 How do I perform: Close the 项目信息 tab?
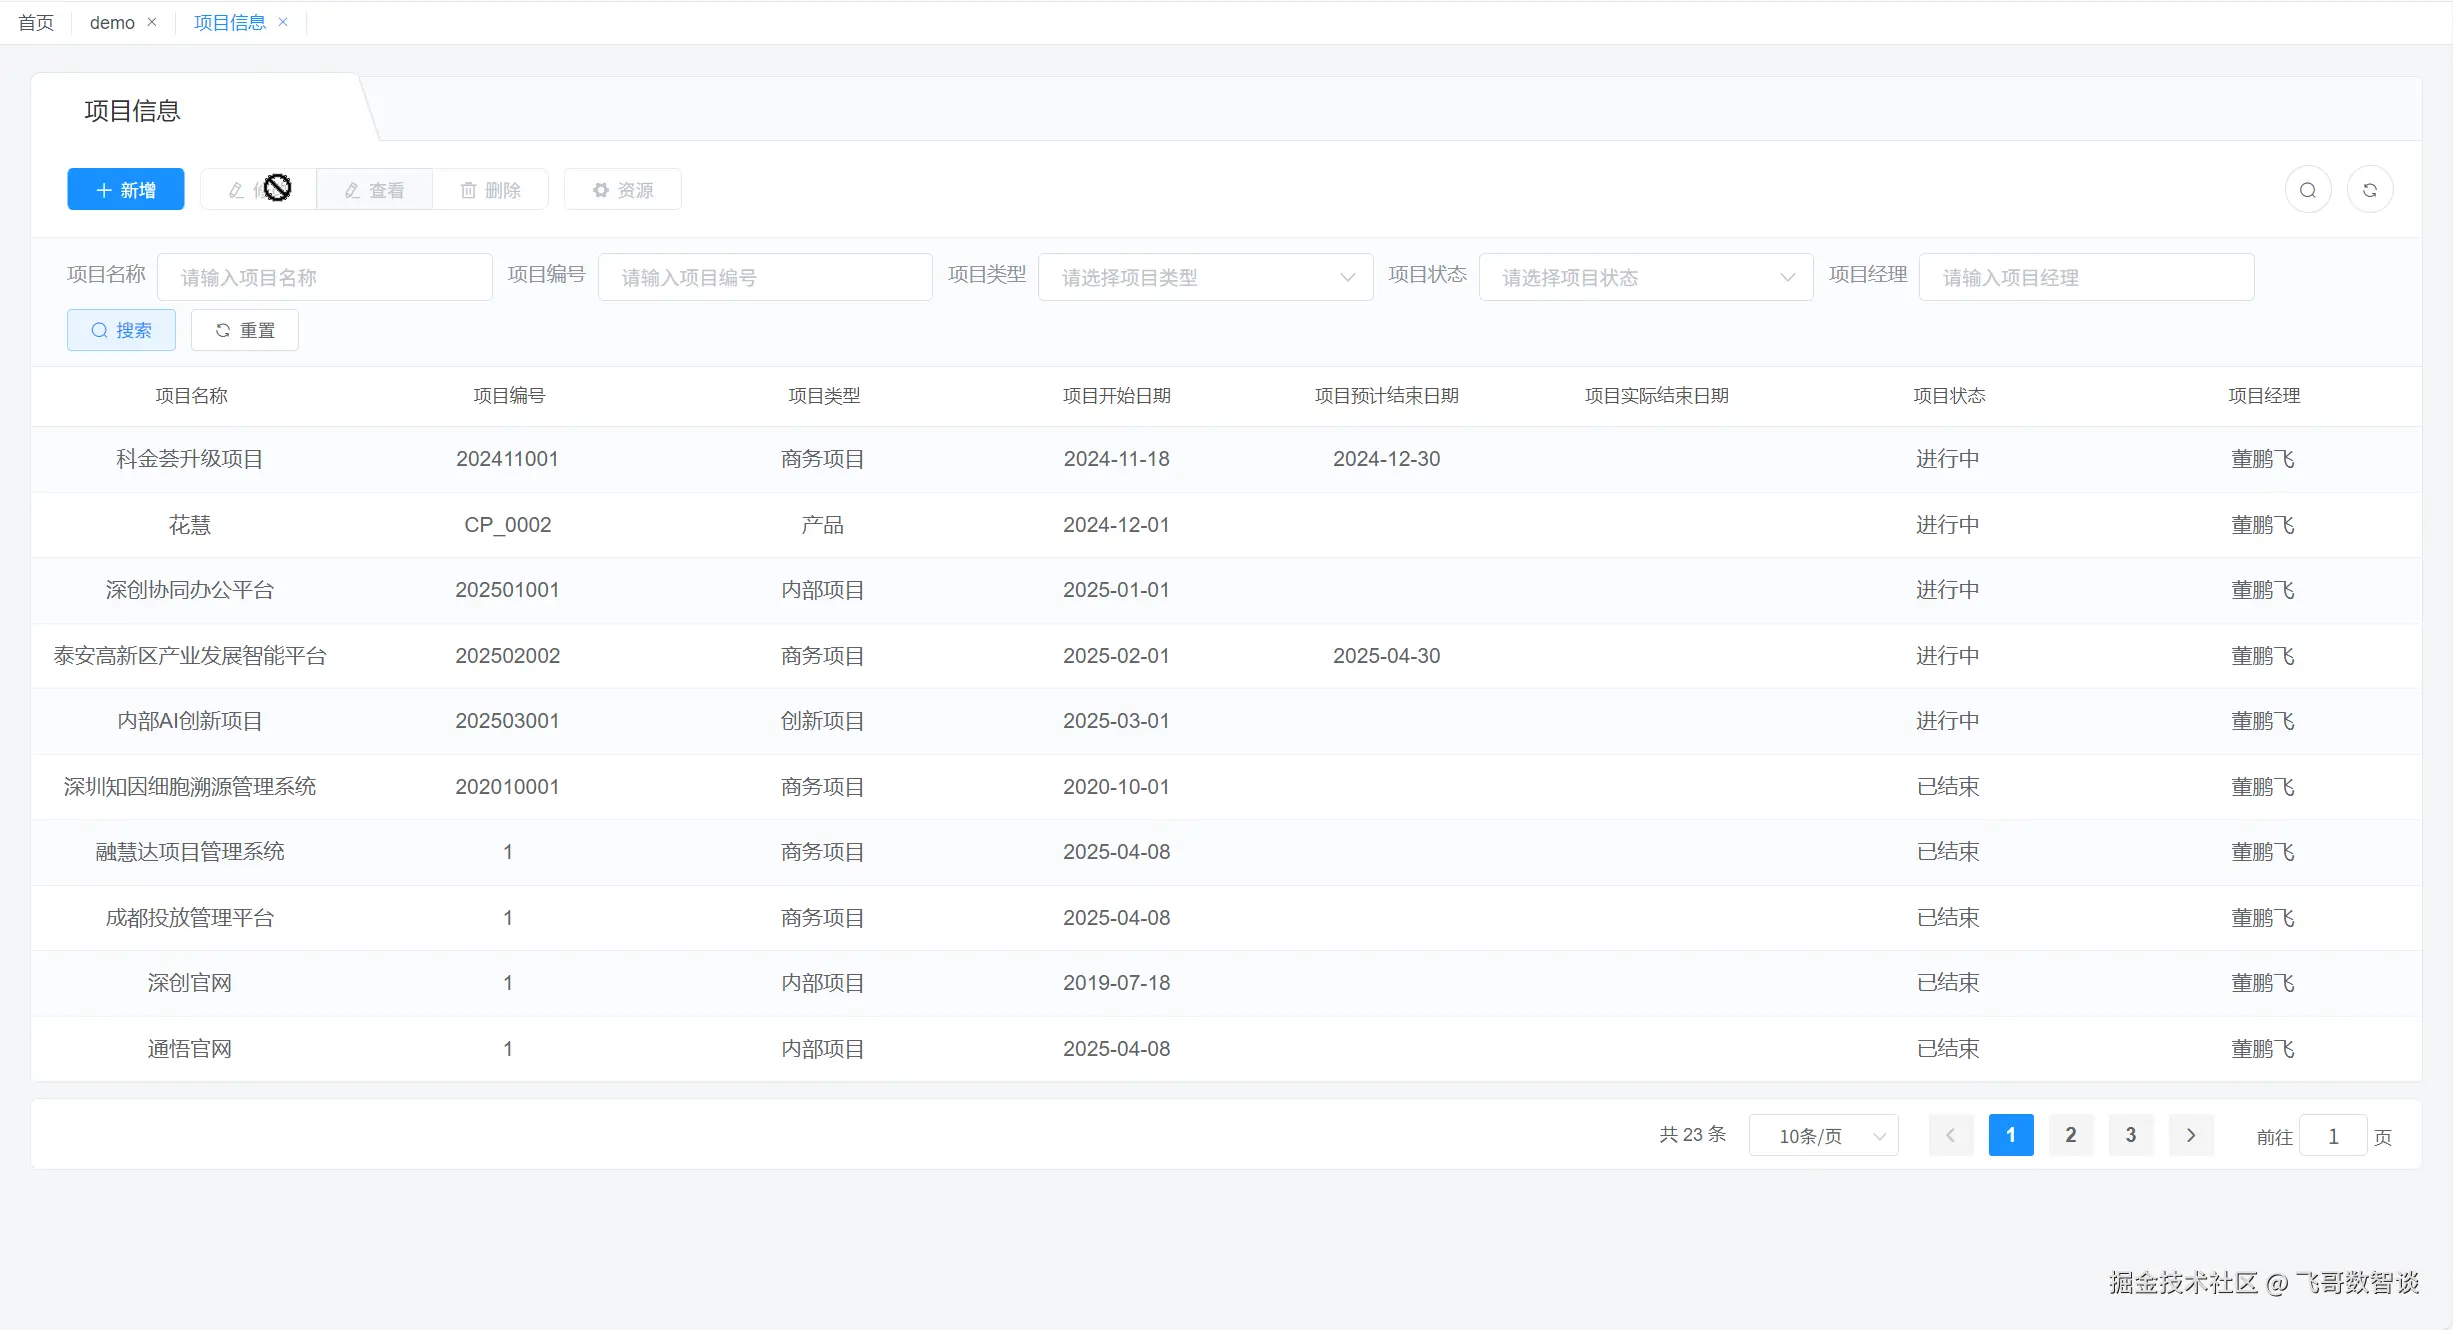click(283, 22)
